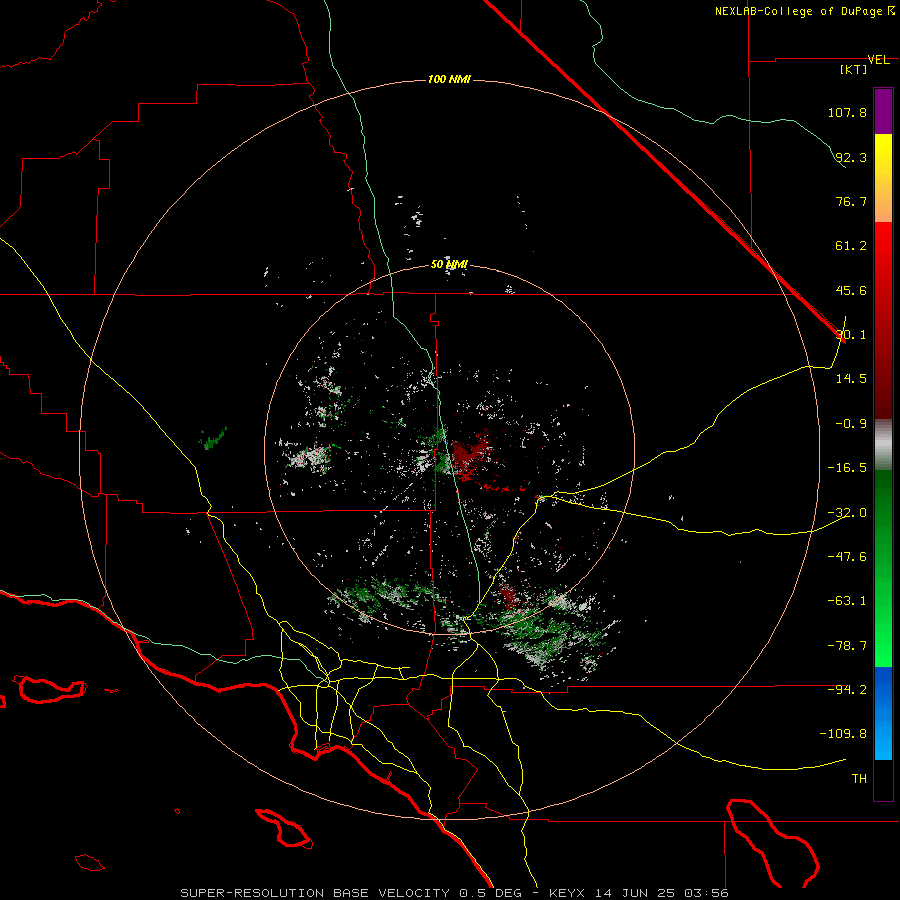The height and width of the screenshot is (900, 900).
Task: Click the -32.0 scale value
Action: 847,513
